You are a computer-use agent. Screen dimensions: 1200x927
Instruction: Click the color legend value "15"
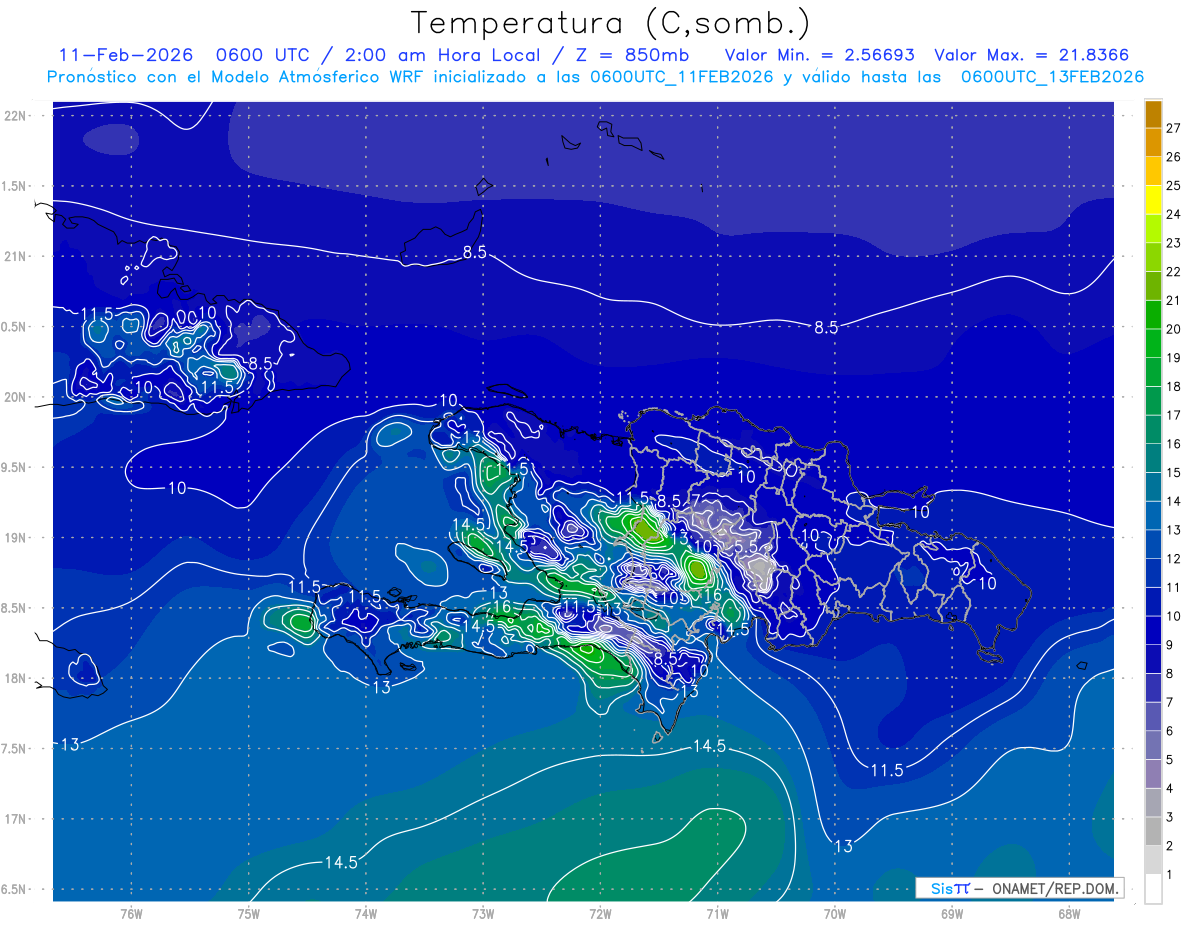point(1174,473)
